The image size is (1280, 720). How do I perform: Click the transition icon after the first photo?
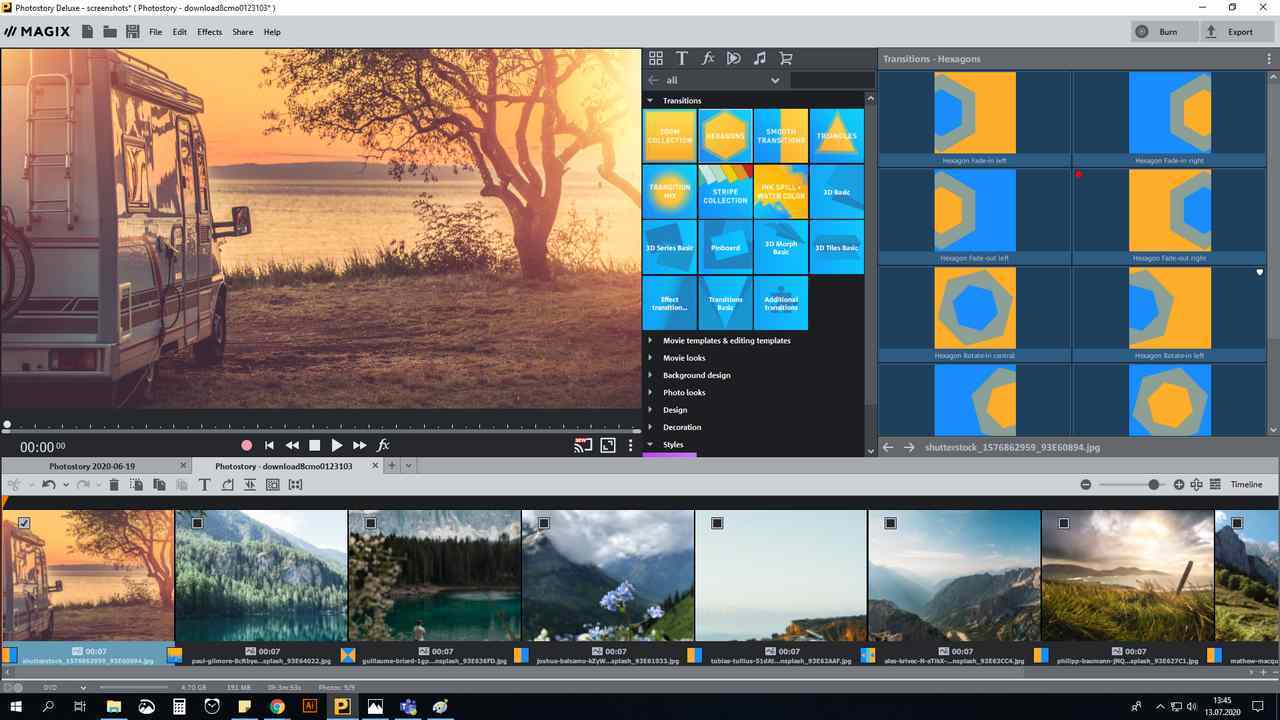click(x=175, y=656)
